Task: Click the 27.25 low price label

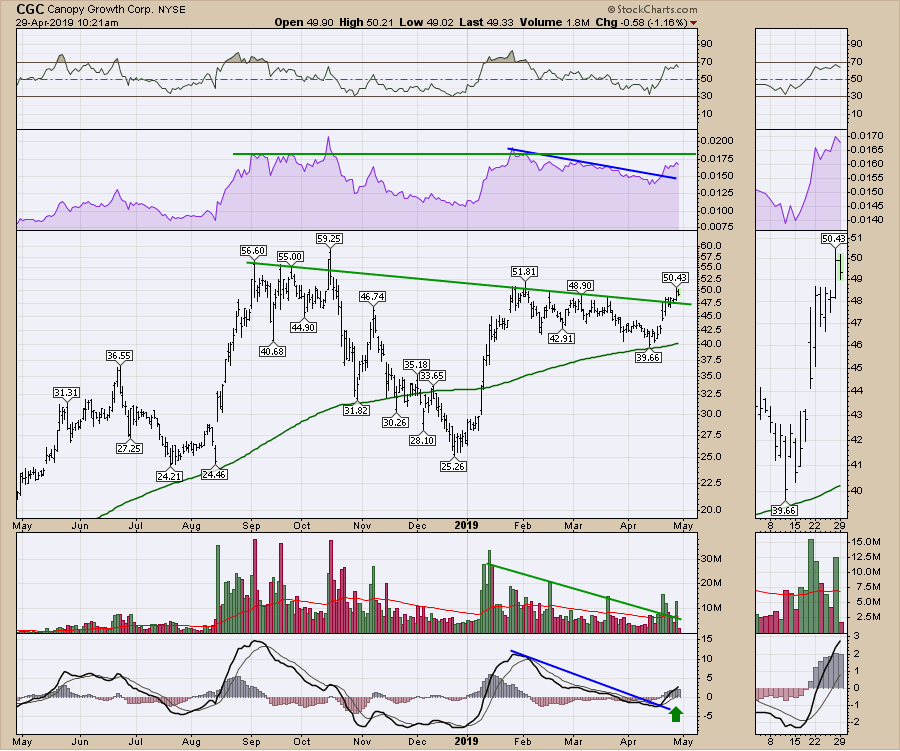Action: pos(129,448)
